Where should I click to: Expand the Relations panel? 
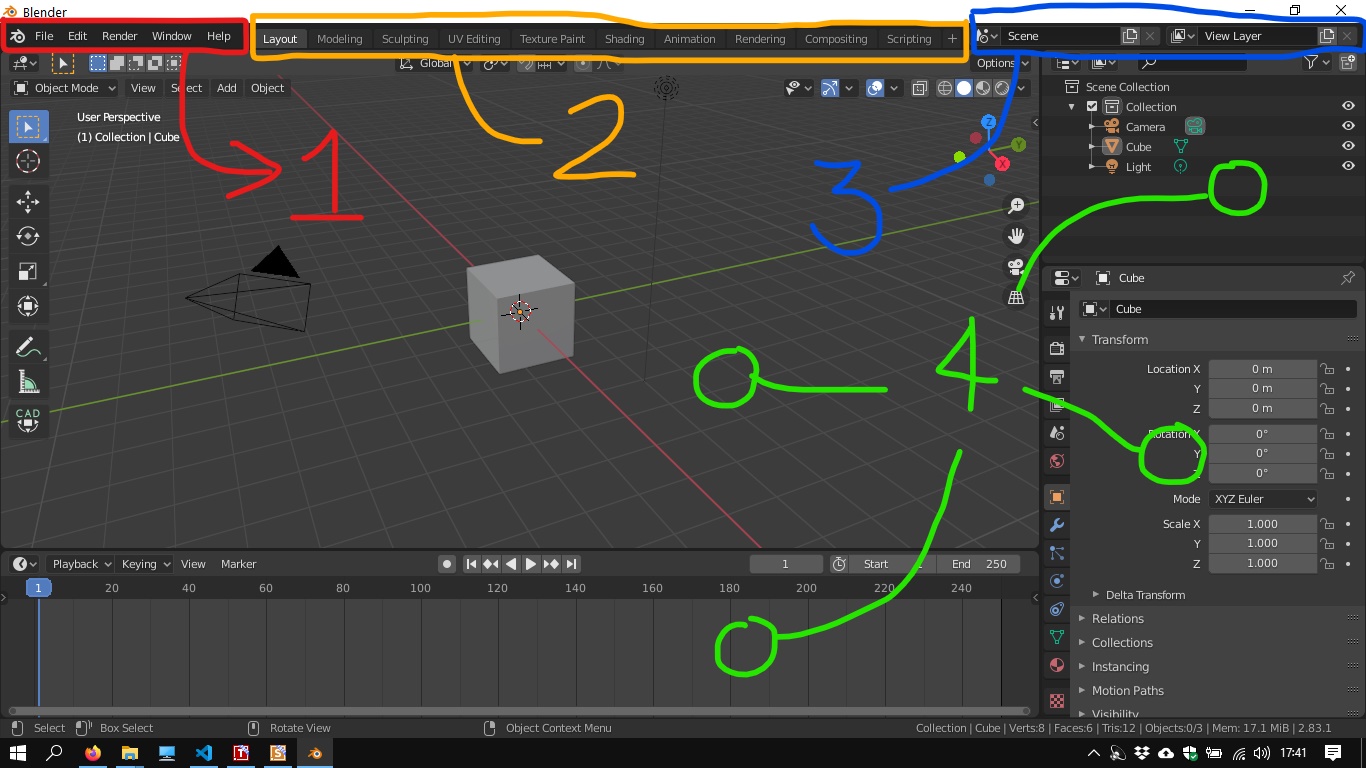pyautogui.click(x=1117, y=619)
